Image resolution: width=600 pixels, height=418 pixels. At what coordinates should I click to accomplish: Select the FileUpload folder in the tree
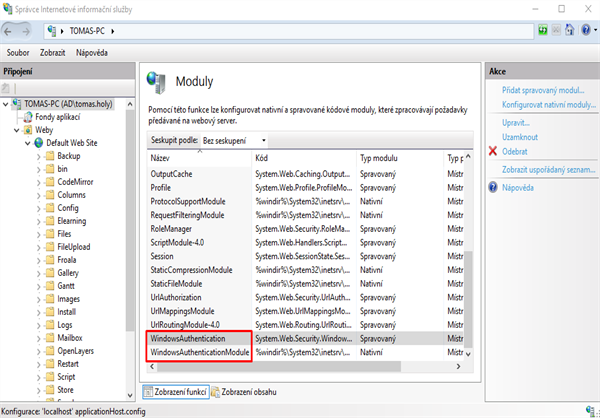[x=74, y=247]
